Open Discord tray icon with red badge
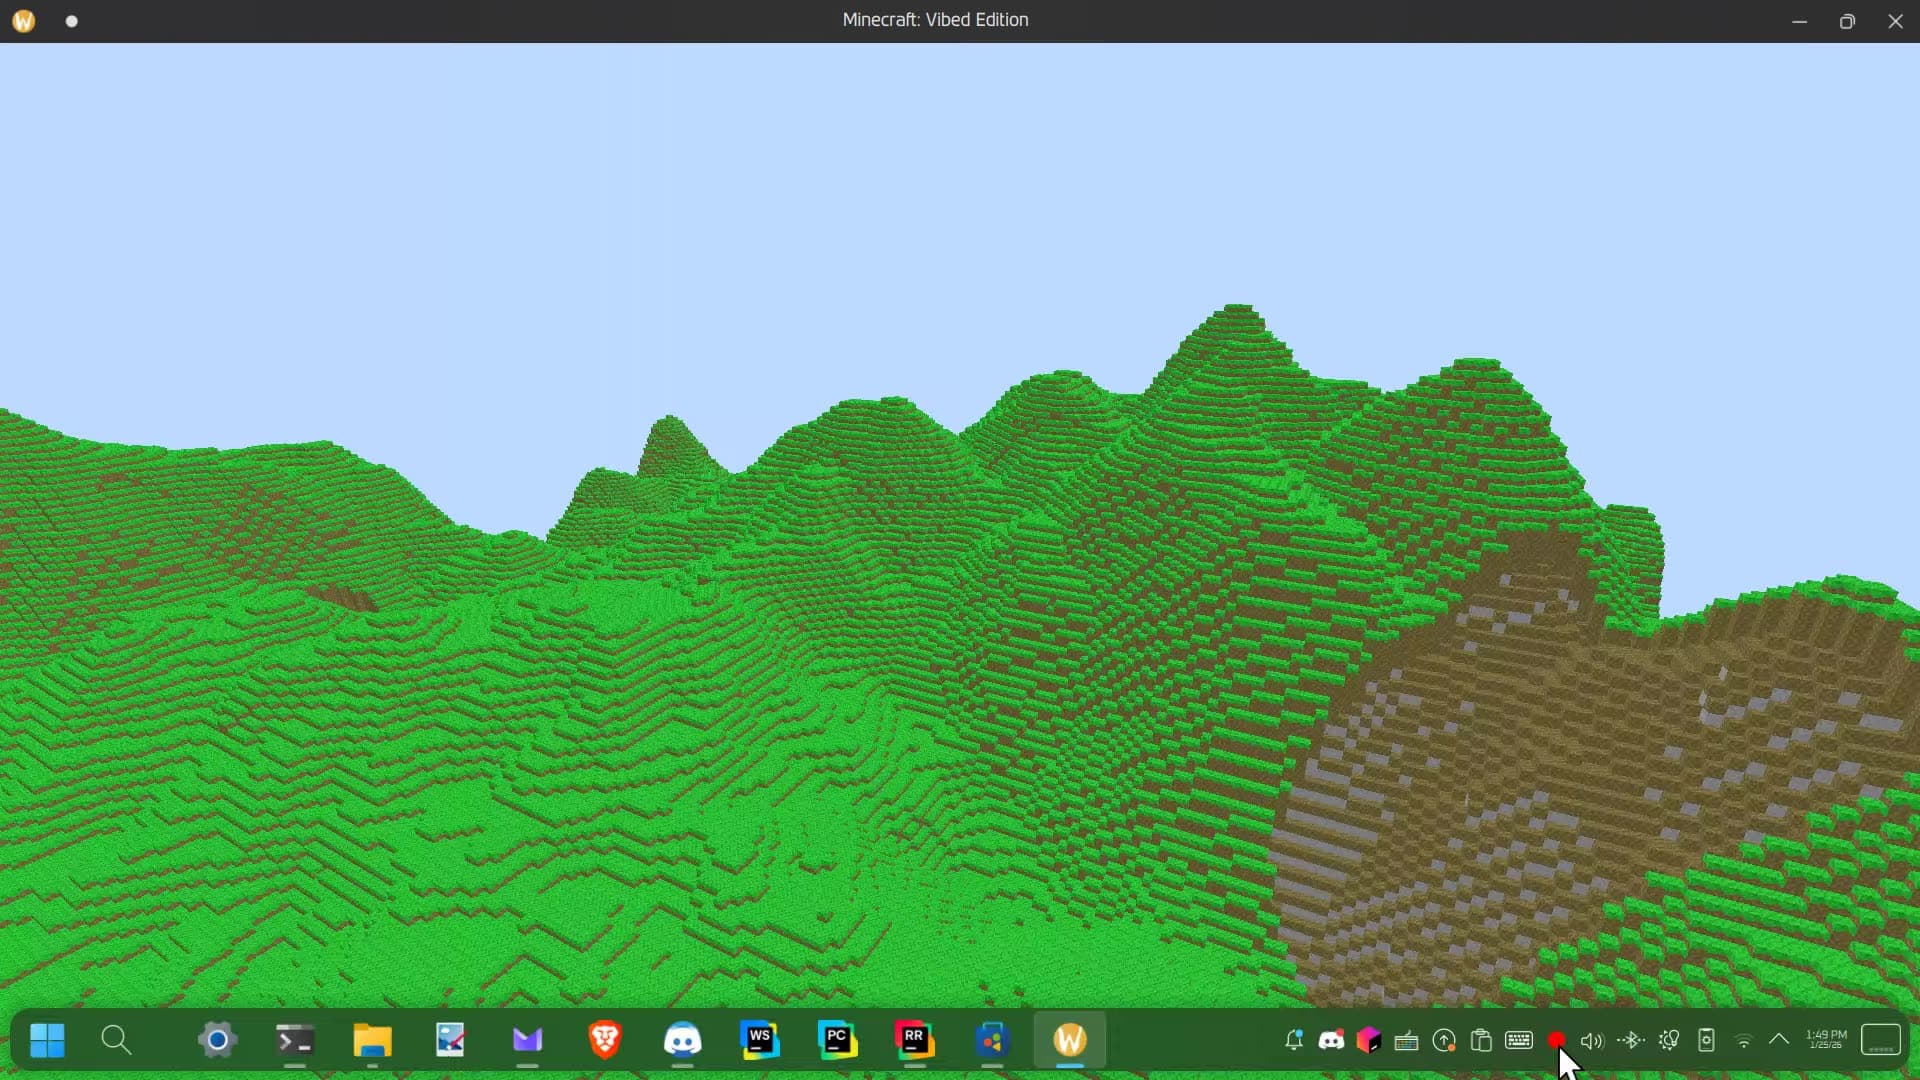 (1331, 1040)
